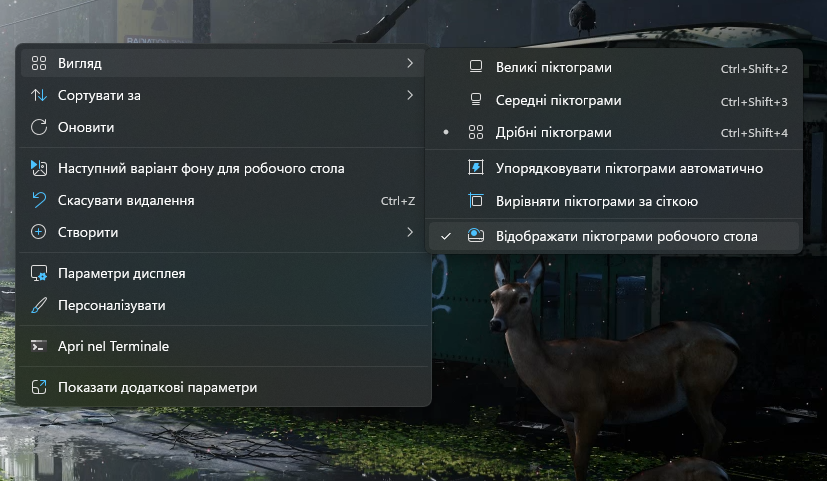
Task: Click the grid icon next to Вигляд
Action: (39, 64)
